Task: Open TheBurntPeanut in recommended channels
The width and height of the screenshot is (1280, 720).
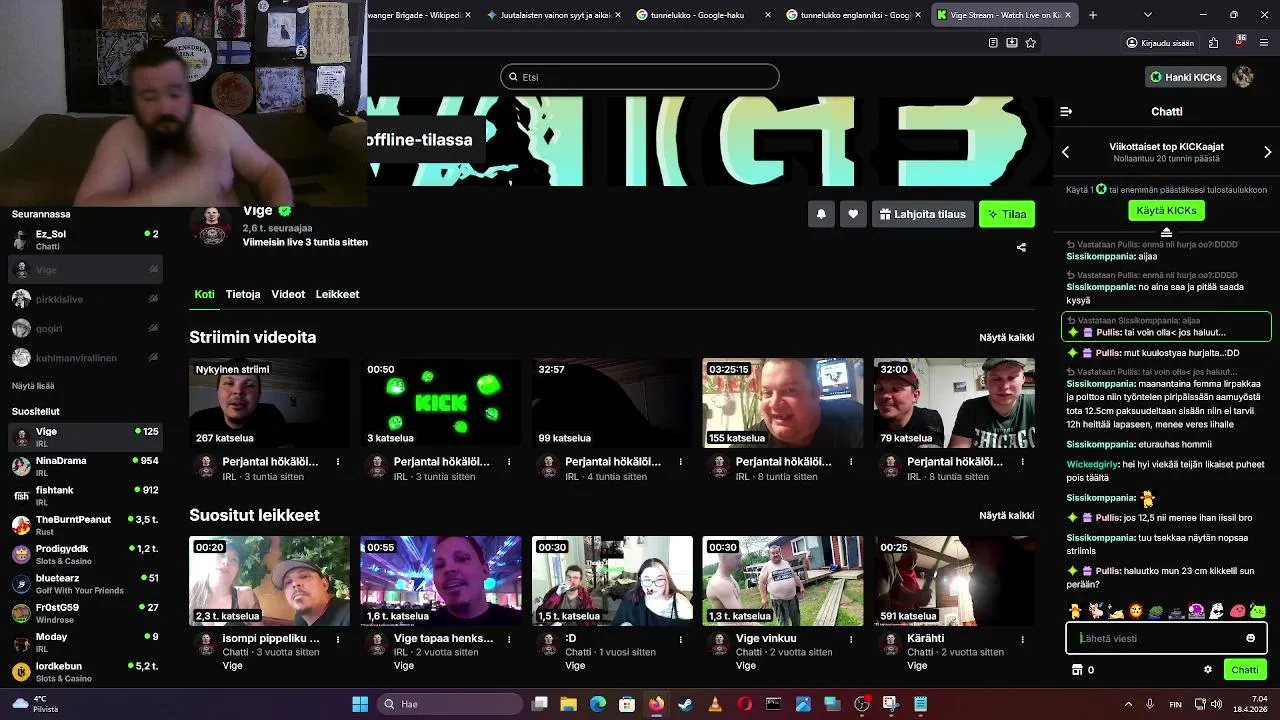Action: point(85,525)
